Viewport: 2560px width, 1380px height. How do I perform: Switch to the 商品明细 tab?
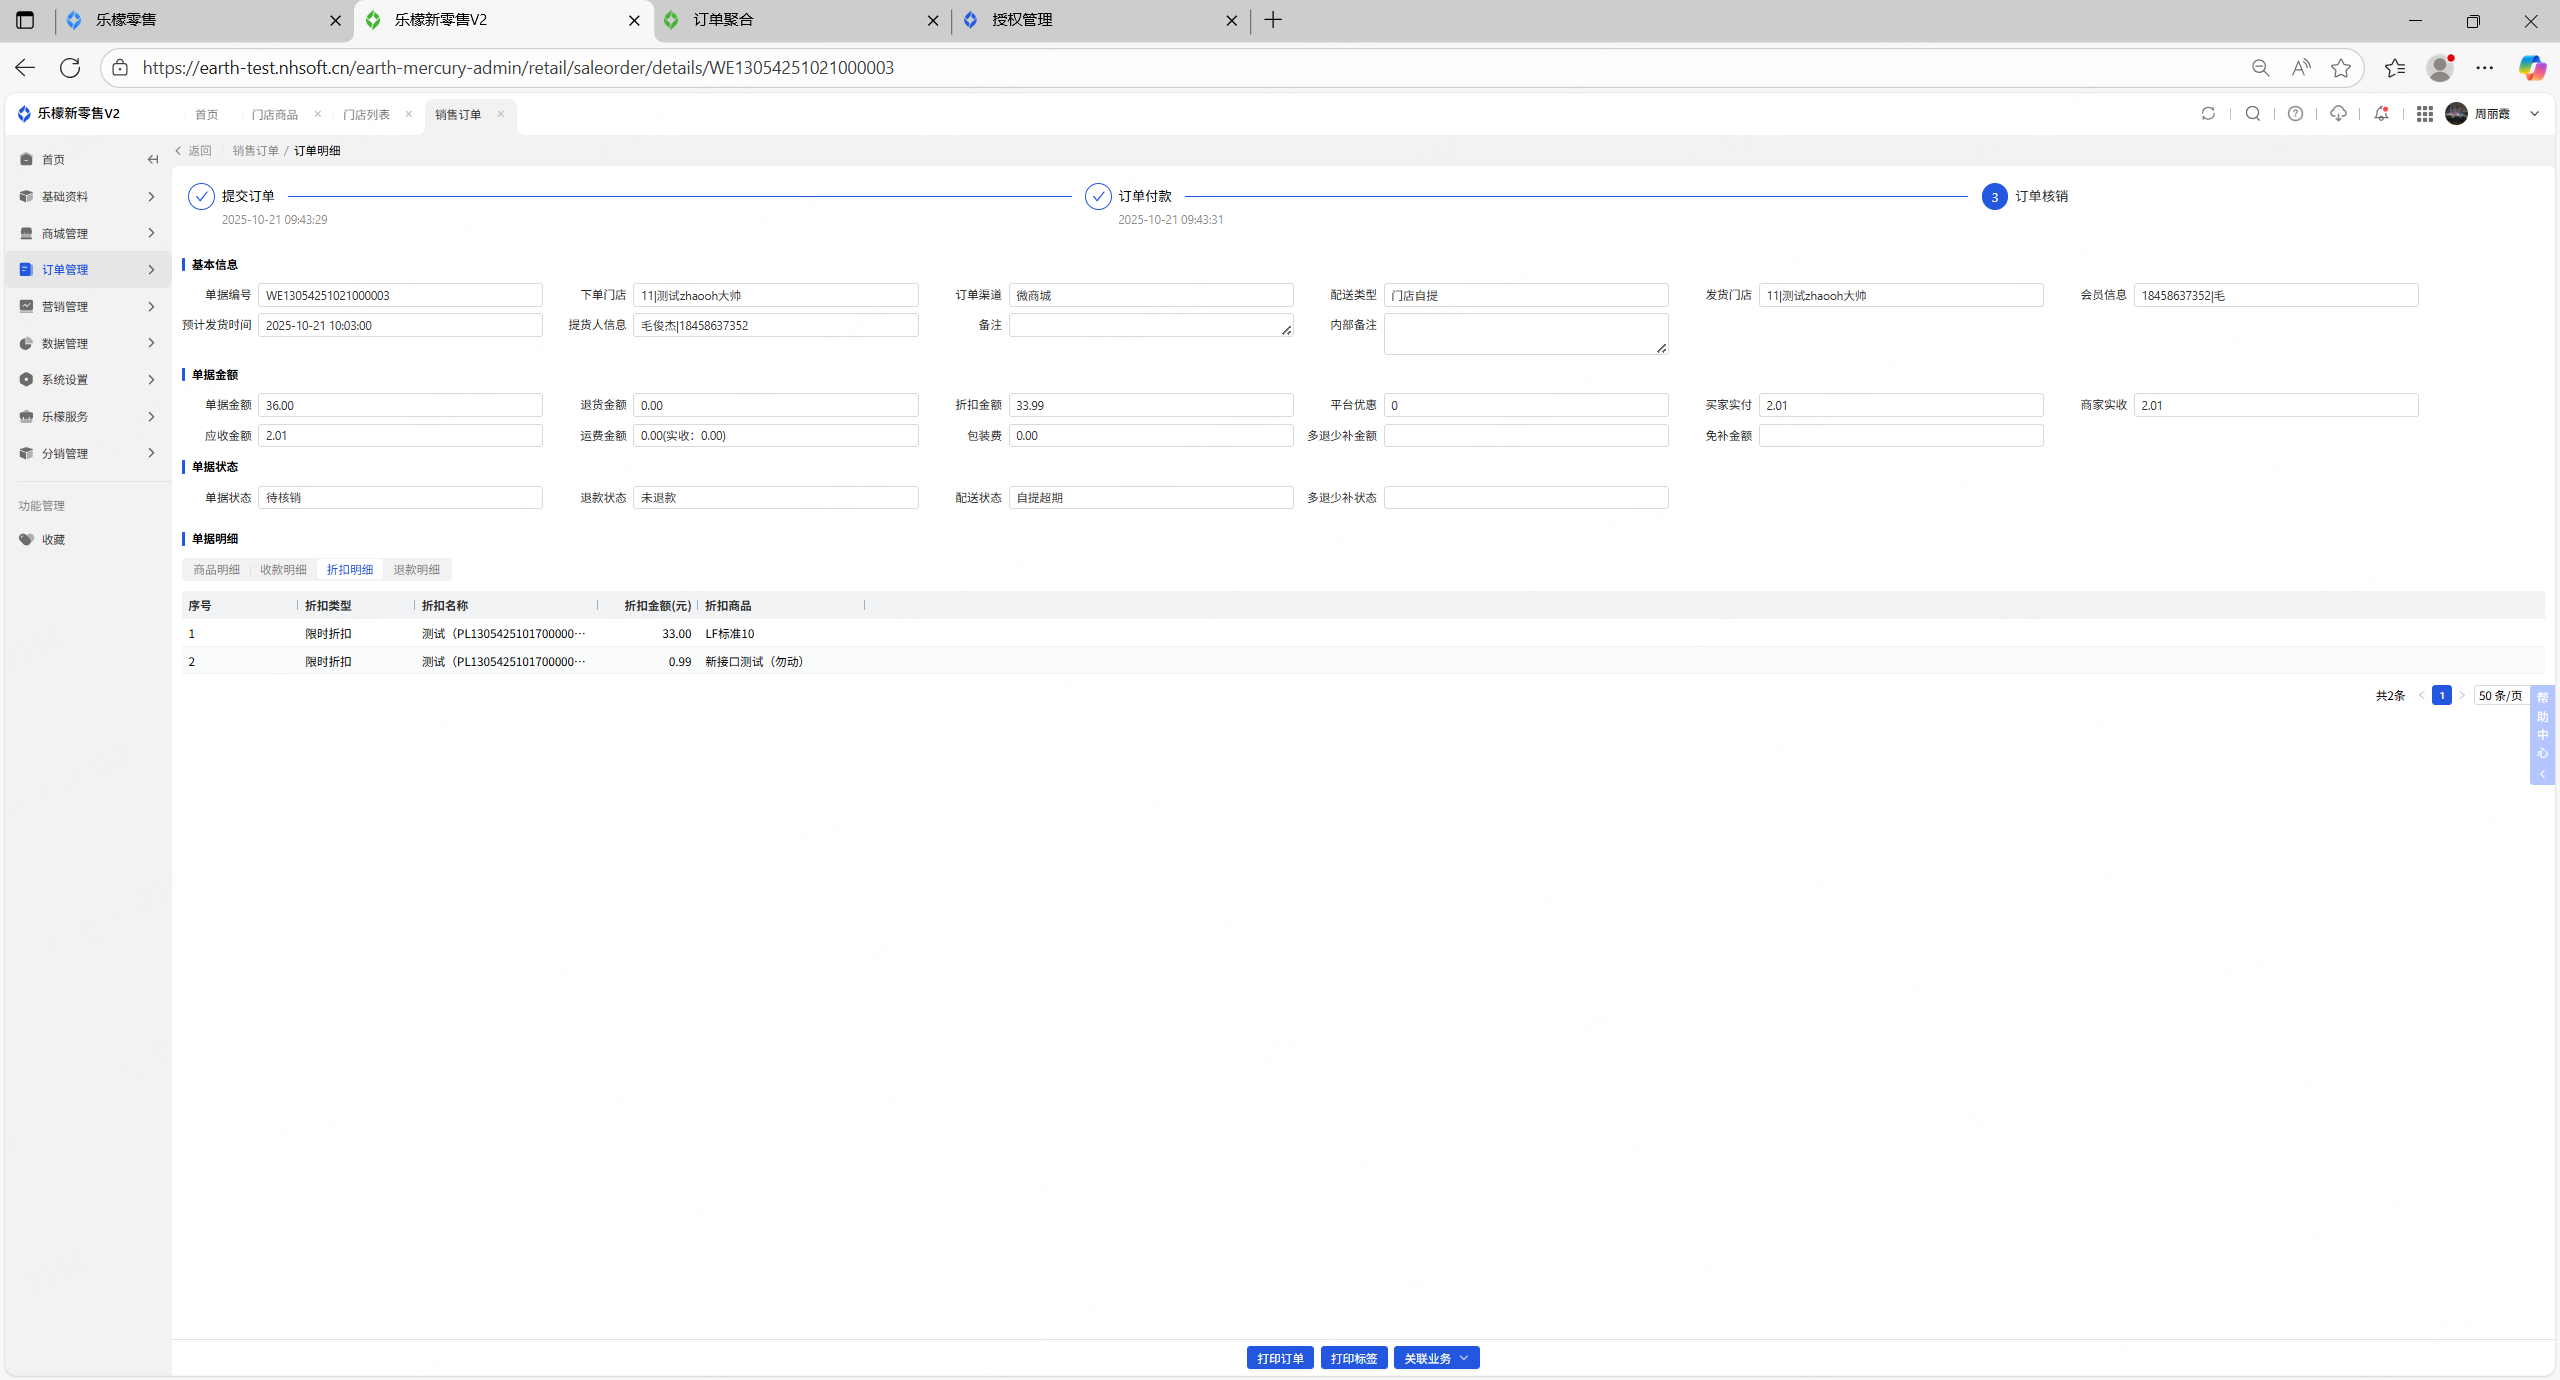(216, 570)
